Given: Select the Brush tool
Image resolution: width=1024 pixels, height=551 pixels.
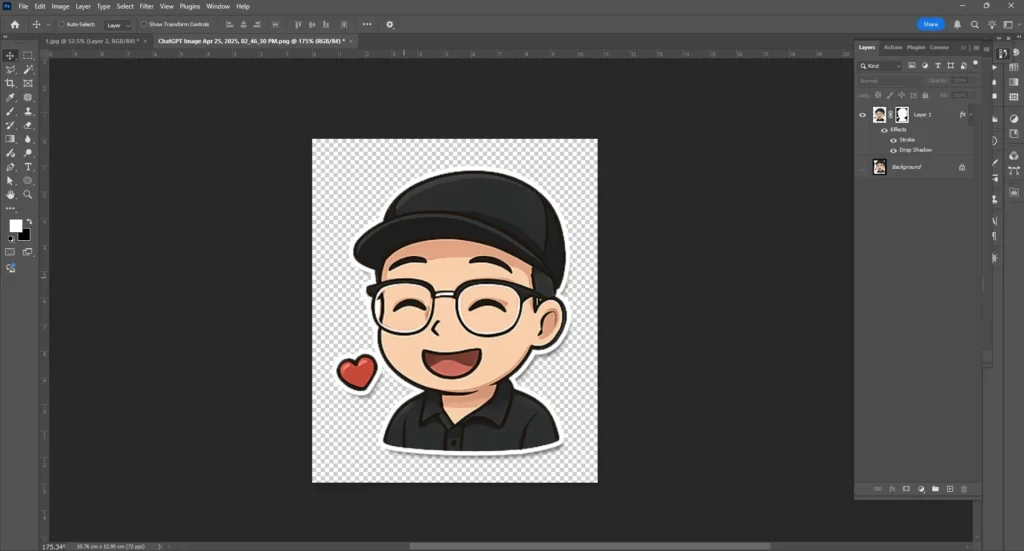Looking at the screenshot, I should [10, 112].
